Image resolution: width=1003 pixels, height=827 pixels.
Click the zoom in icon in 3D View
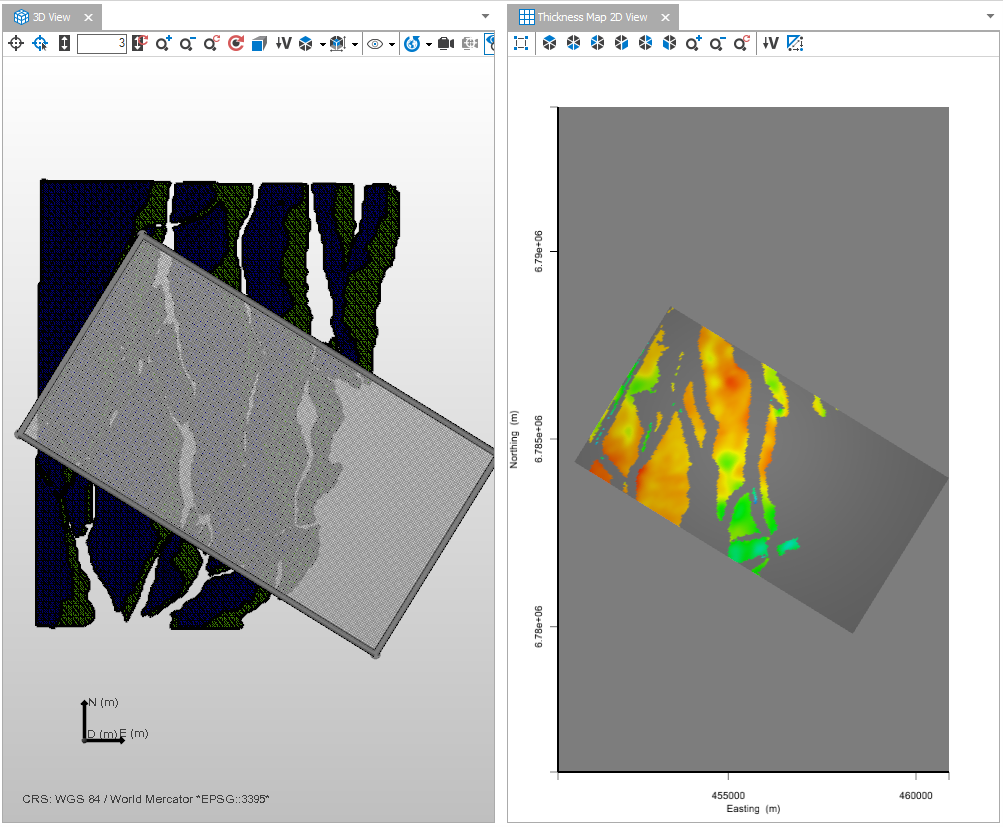[163, 44]
